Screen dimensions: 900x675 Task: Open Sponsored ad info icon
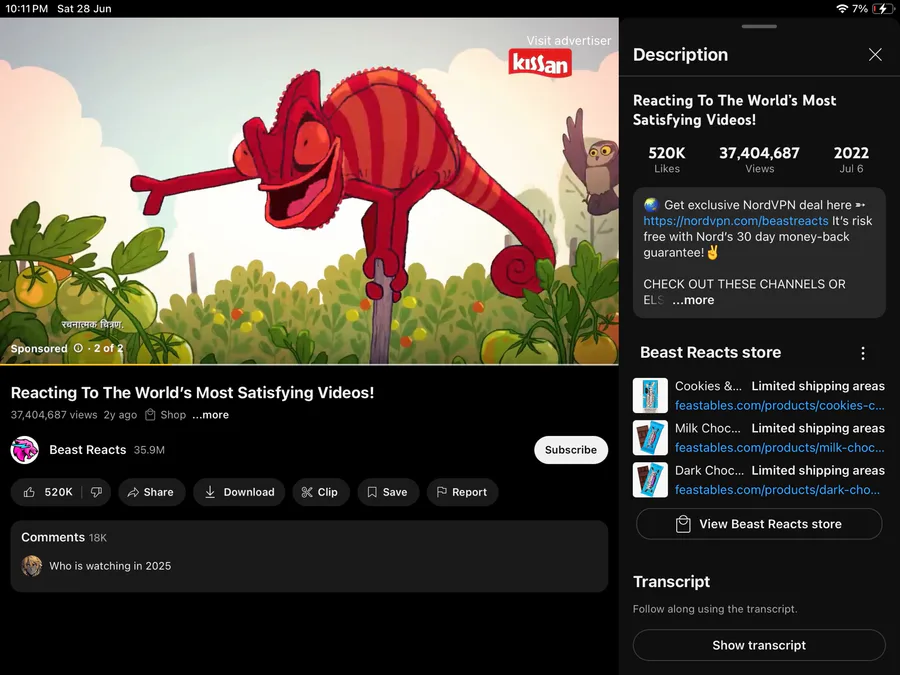78,348
